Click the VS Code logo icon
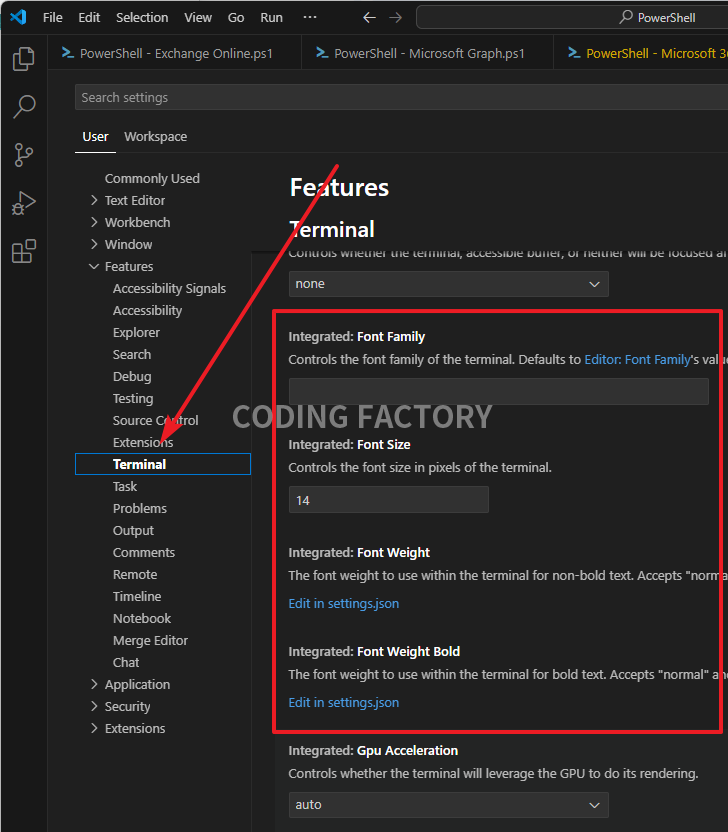 pyautogui.click(x=18, y=18)
